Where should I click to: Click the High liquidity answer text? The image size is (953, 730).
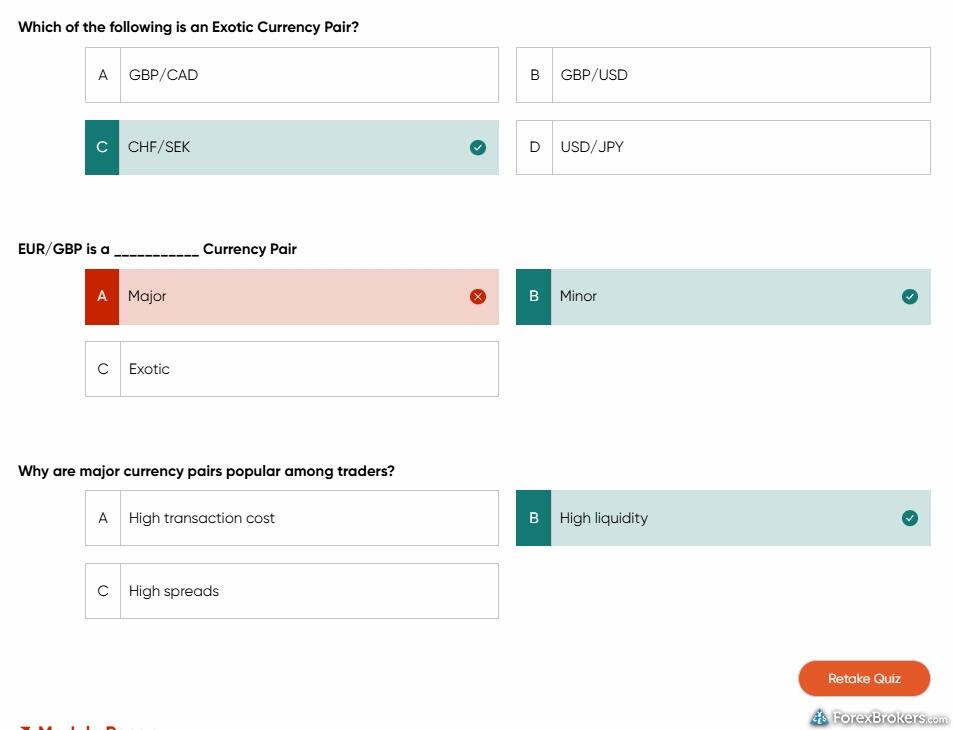[x=604, y=518]
